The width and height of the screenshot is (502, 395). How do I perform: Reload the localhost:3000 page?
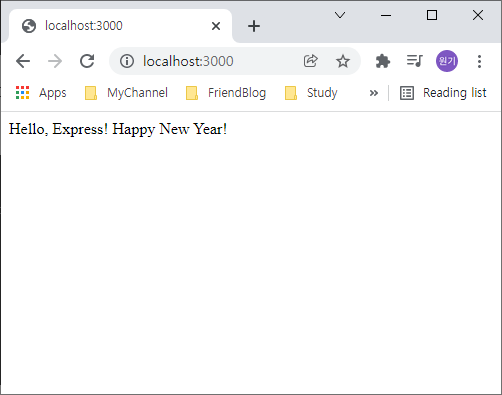pos(87,61)
